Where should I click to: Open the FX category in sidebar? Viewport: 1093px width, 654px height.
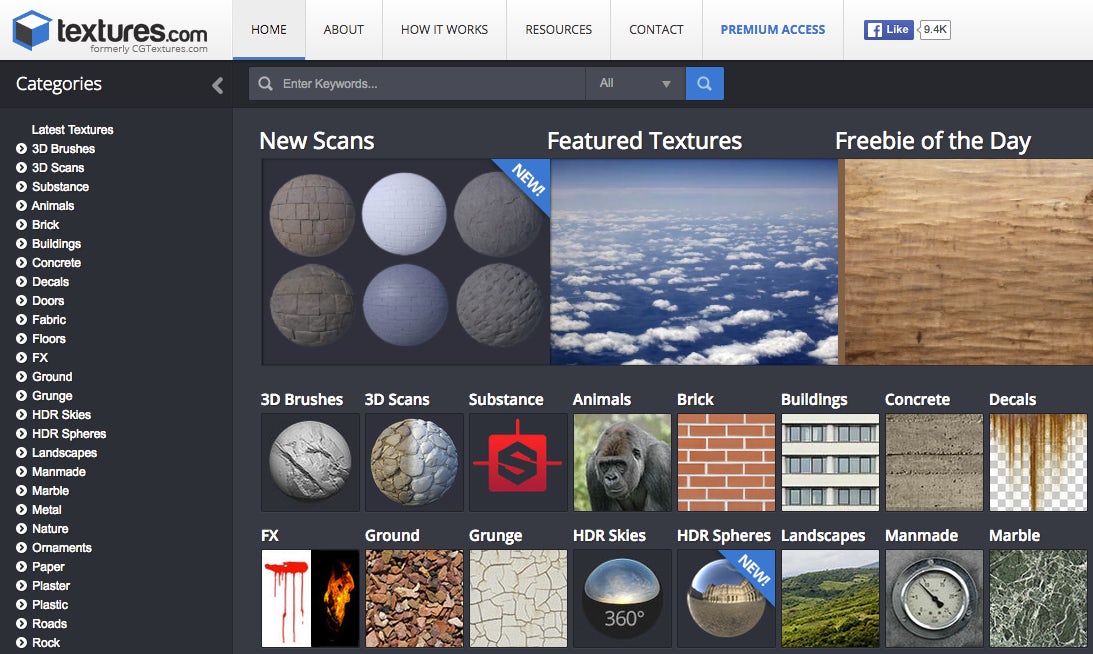40,358
